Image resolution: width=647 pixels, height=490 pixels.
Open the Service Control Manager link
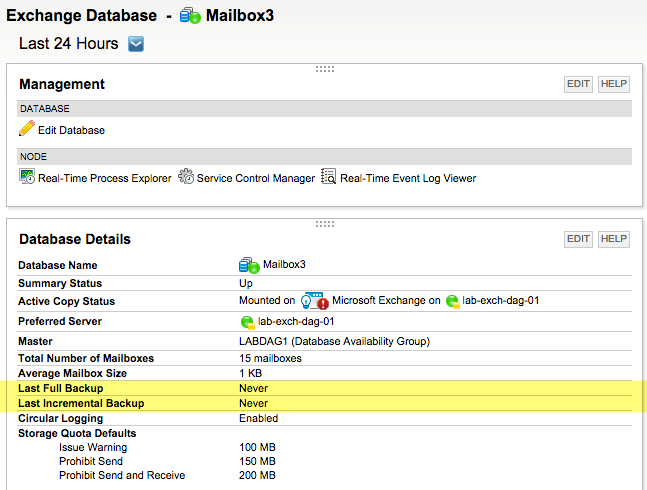coord(255,178)
